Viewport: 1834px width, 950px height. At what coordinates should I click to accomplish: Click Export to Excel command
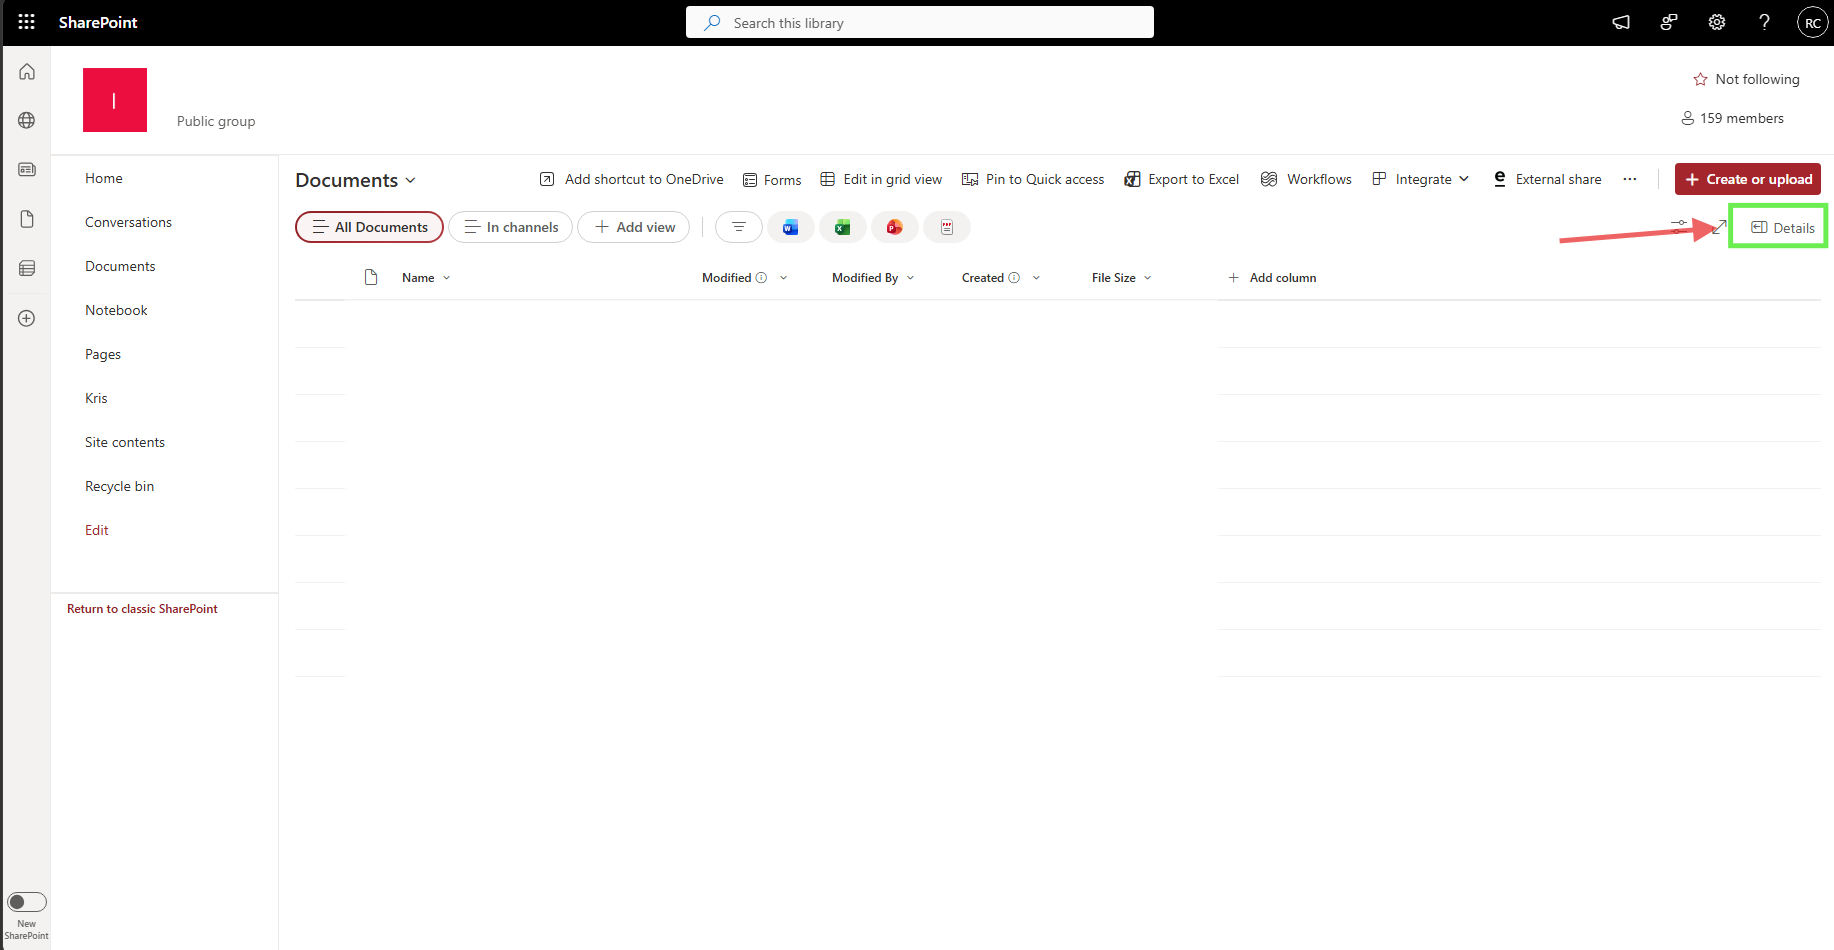1182,179
